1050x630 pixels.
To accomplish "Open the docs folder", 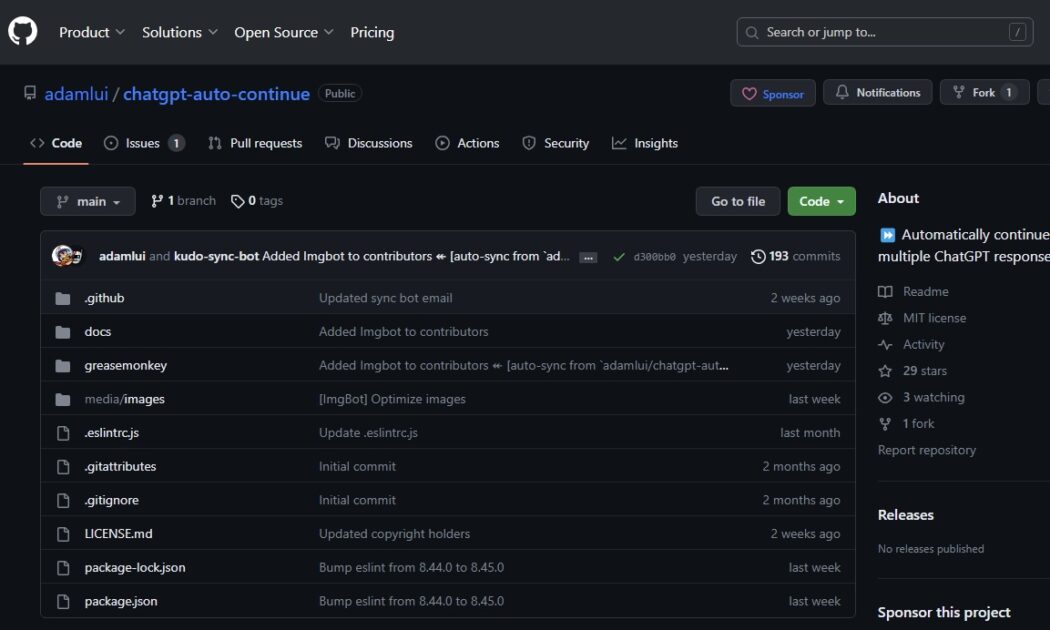I will click(98, 331).
